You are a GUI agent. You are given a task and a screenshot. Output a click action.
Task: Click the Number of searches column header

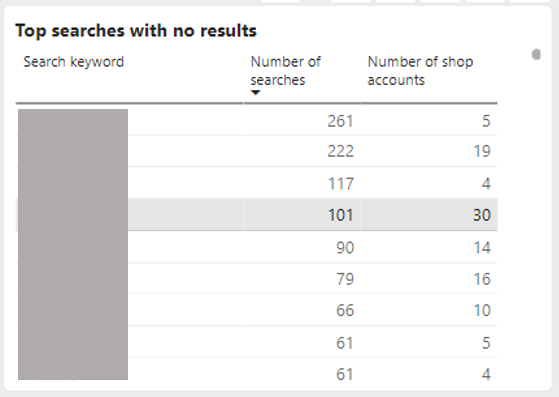click(286, 71)
